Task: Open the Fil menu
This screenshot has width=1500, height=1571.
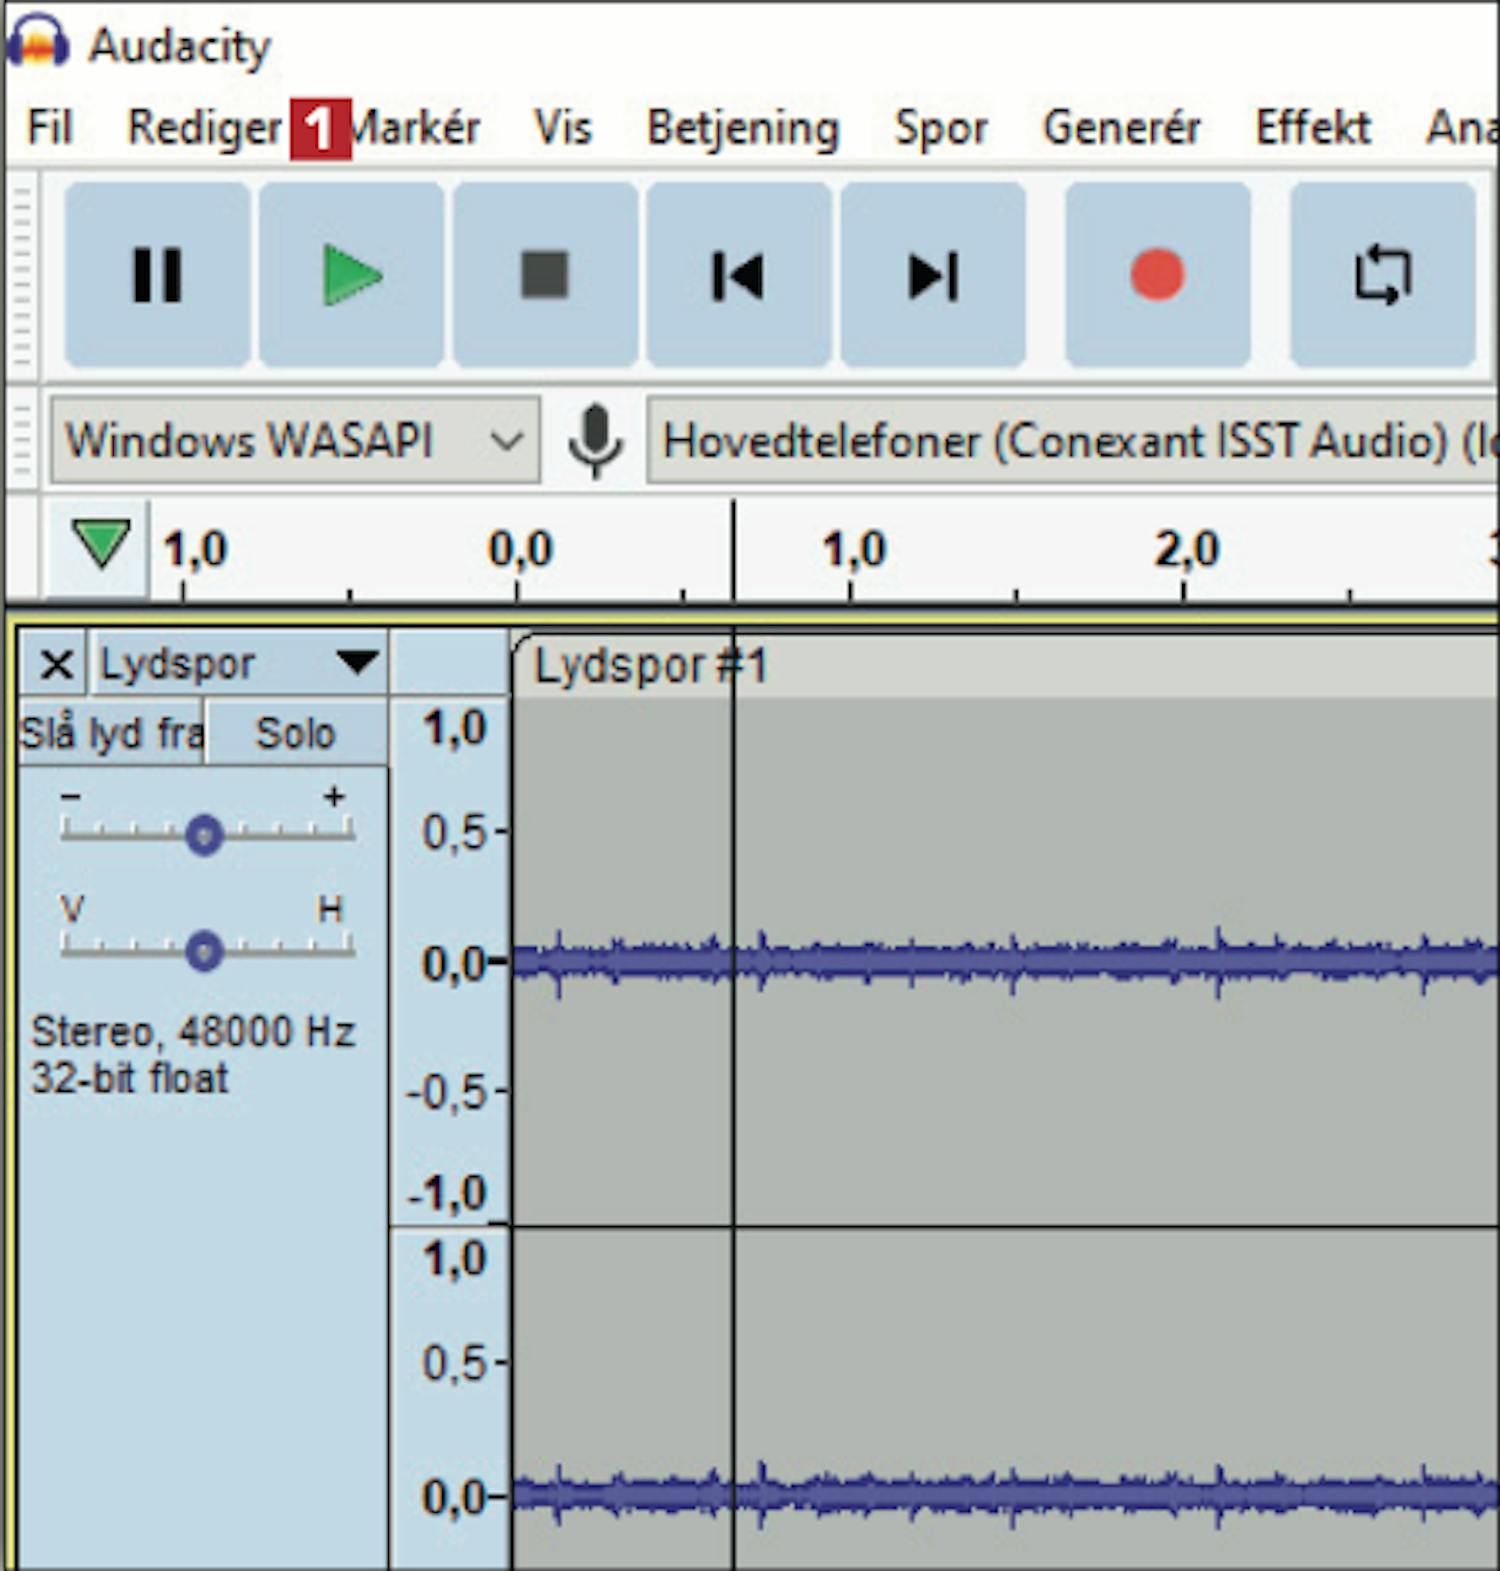Action: [50, 128]
